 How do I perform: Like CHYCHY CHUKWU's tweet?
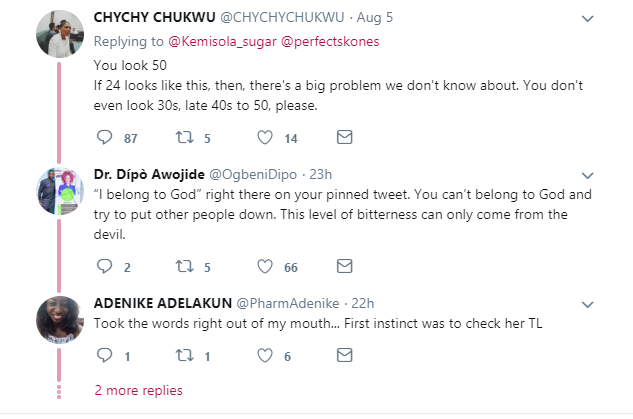pos(265,136)
